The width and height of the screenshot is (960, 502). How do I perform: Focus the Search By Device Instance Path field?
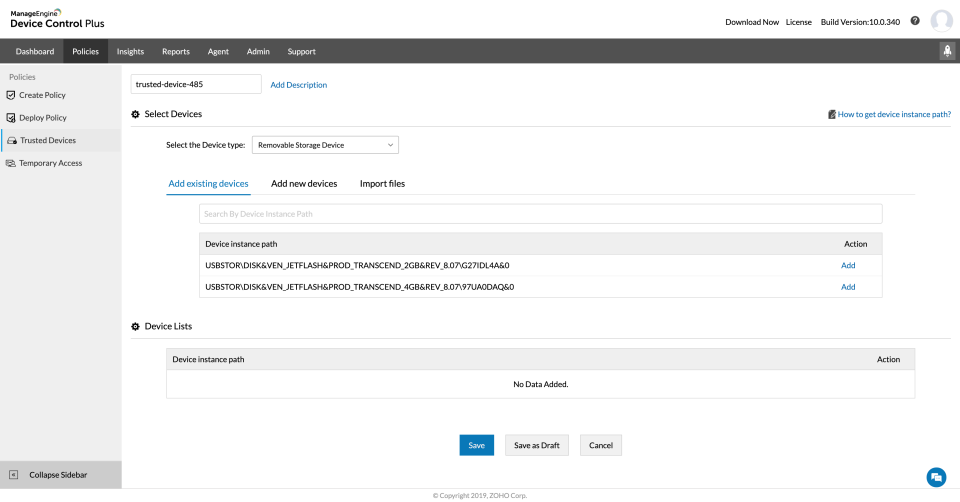click(540, 214)
